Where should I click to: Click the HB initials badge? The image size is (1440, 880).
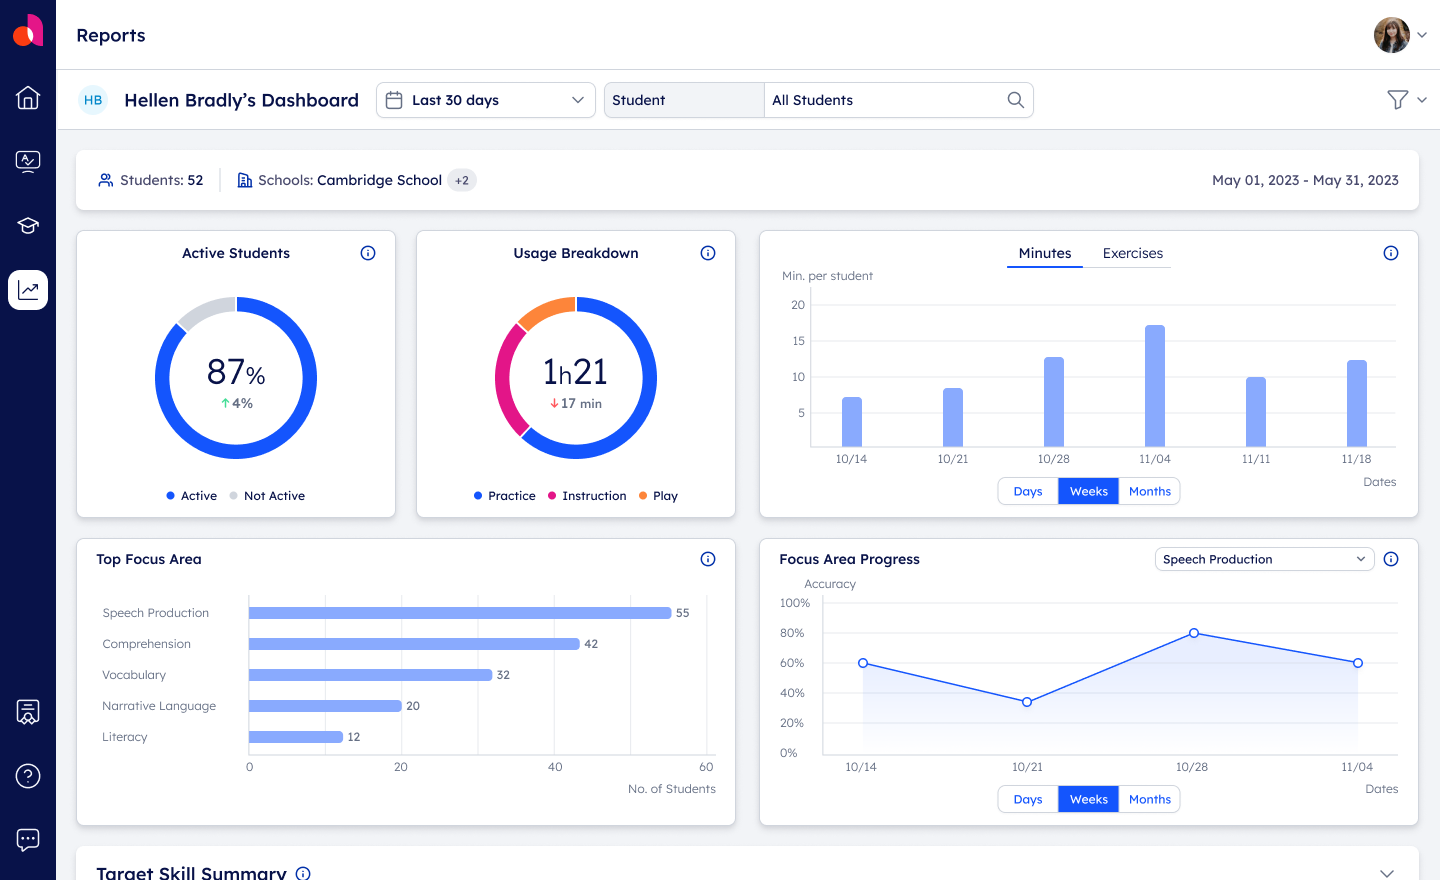point(93,100)
